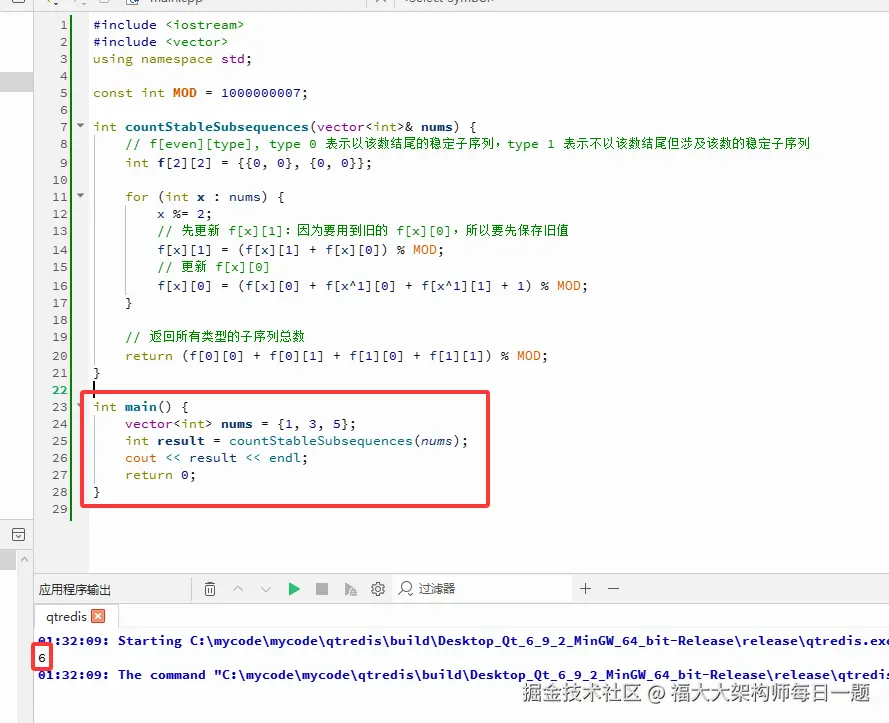Click line number 16 in gutter
889x723 pixels.
(x=60, y=286)
